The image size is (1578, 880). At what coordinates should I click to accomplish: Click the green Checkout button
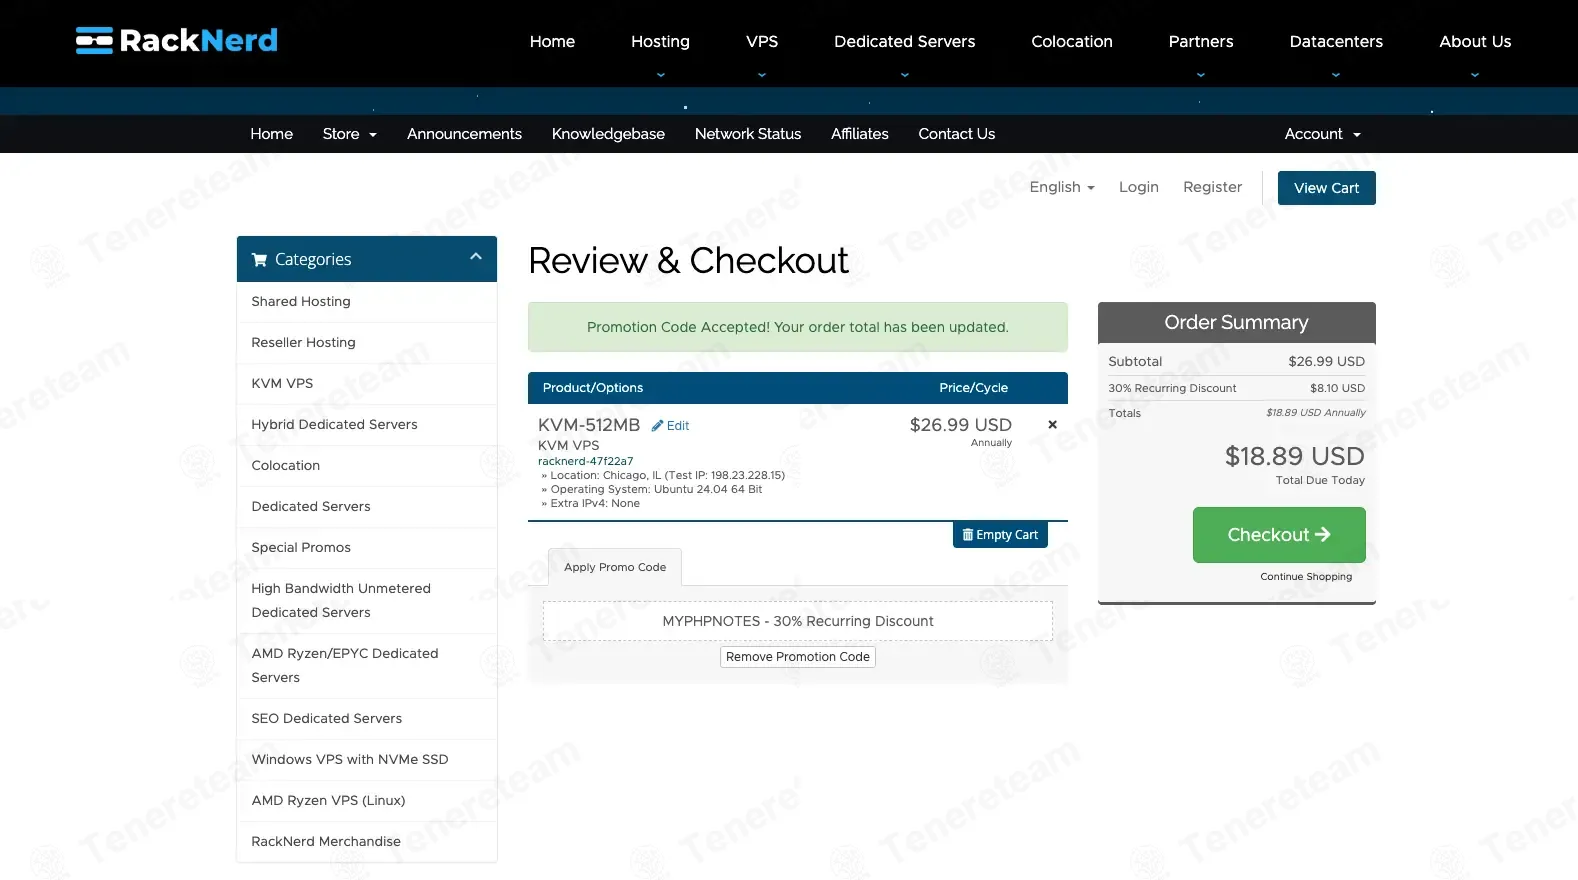coord(1278,535)
